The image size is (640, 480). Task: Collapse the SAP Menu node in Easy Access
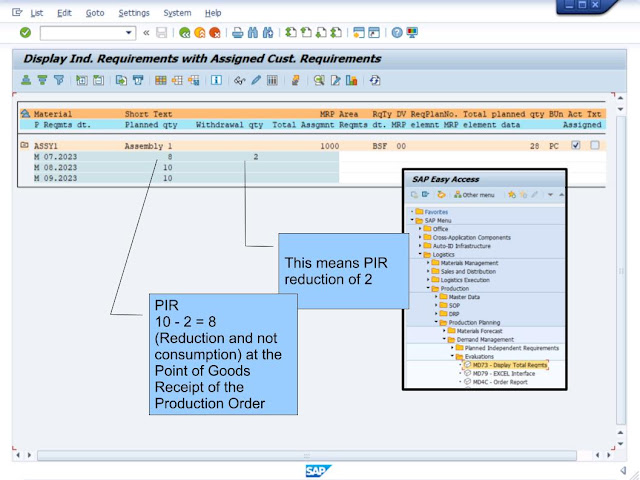412,220
